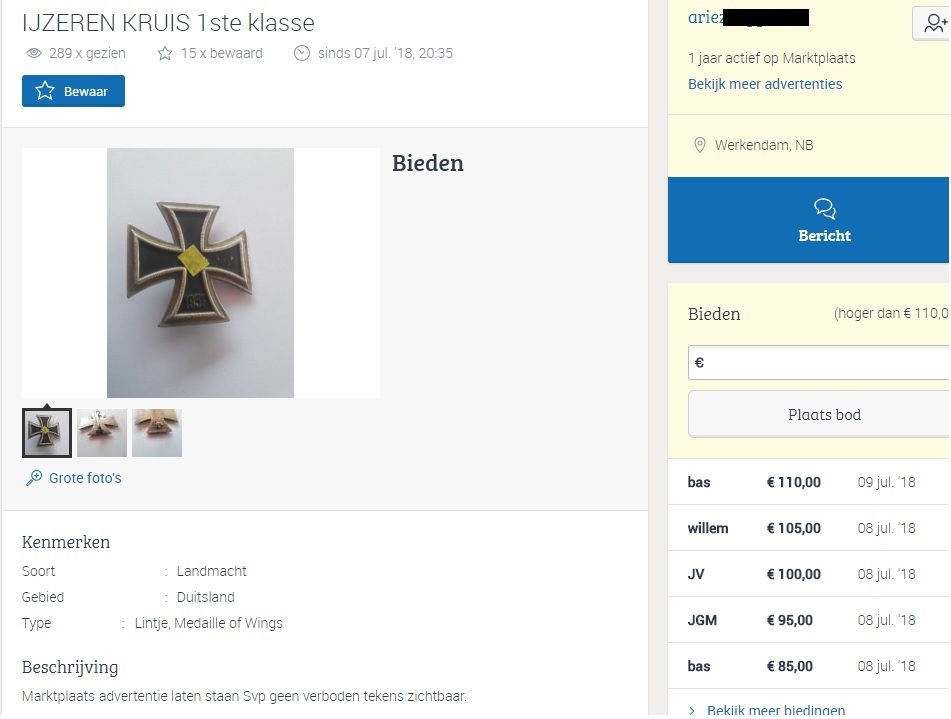951x719 pixels.
Task: Click the magnifier icon beside Grote foto's
Action: click(34, 478)
